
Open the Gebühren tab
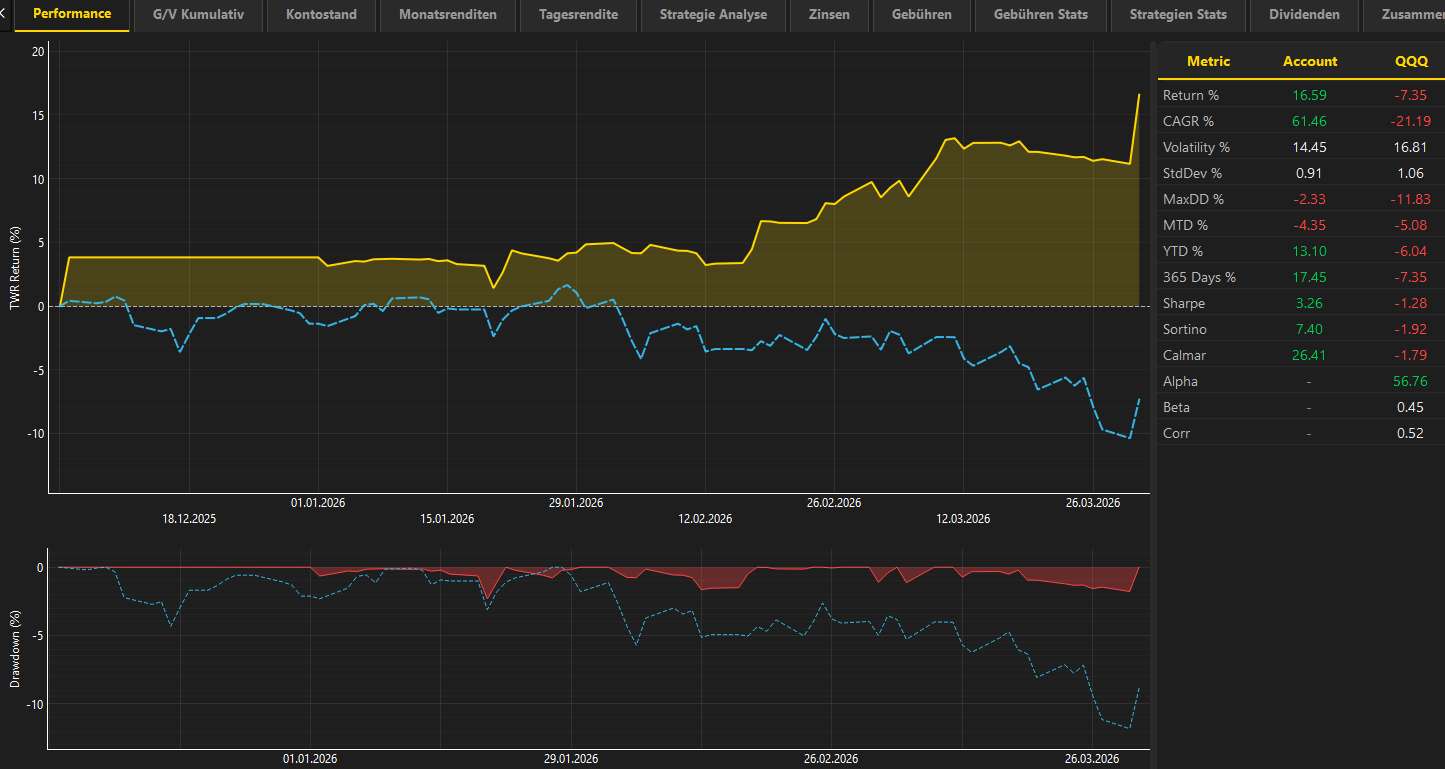[x=920, y=15]
